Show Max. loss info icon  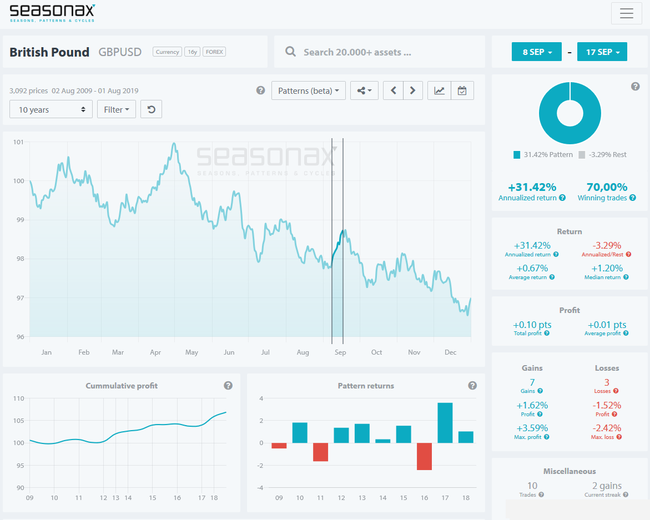619,437
